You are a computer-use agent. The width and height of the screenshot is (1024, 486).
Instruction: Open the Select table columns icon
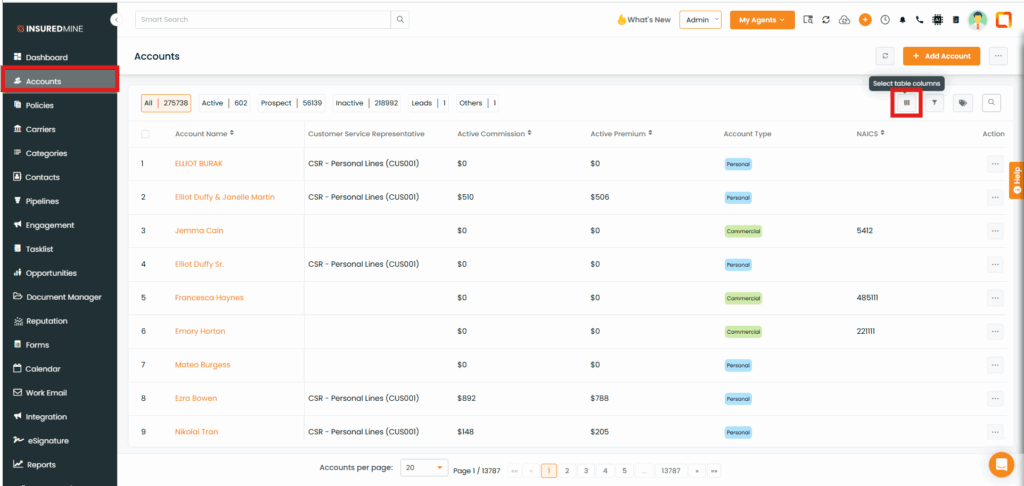907,102
